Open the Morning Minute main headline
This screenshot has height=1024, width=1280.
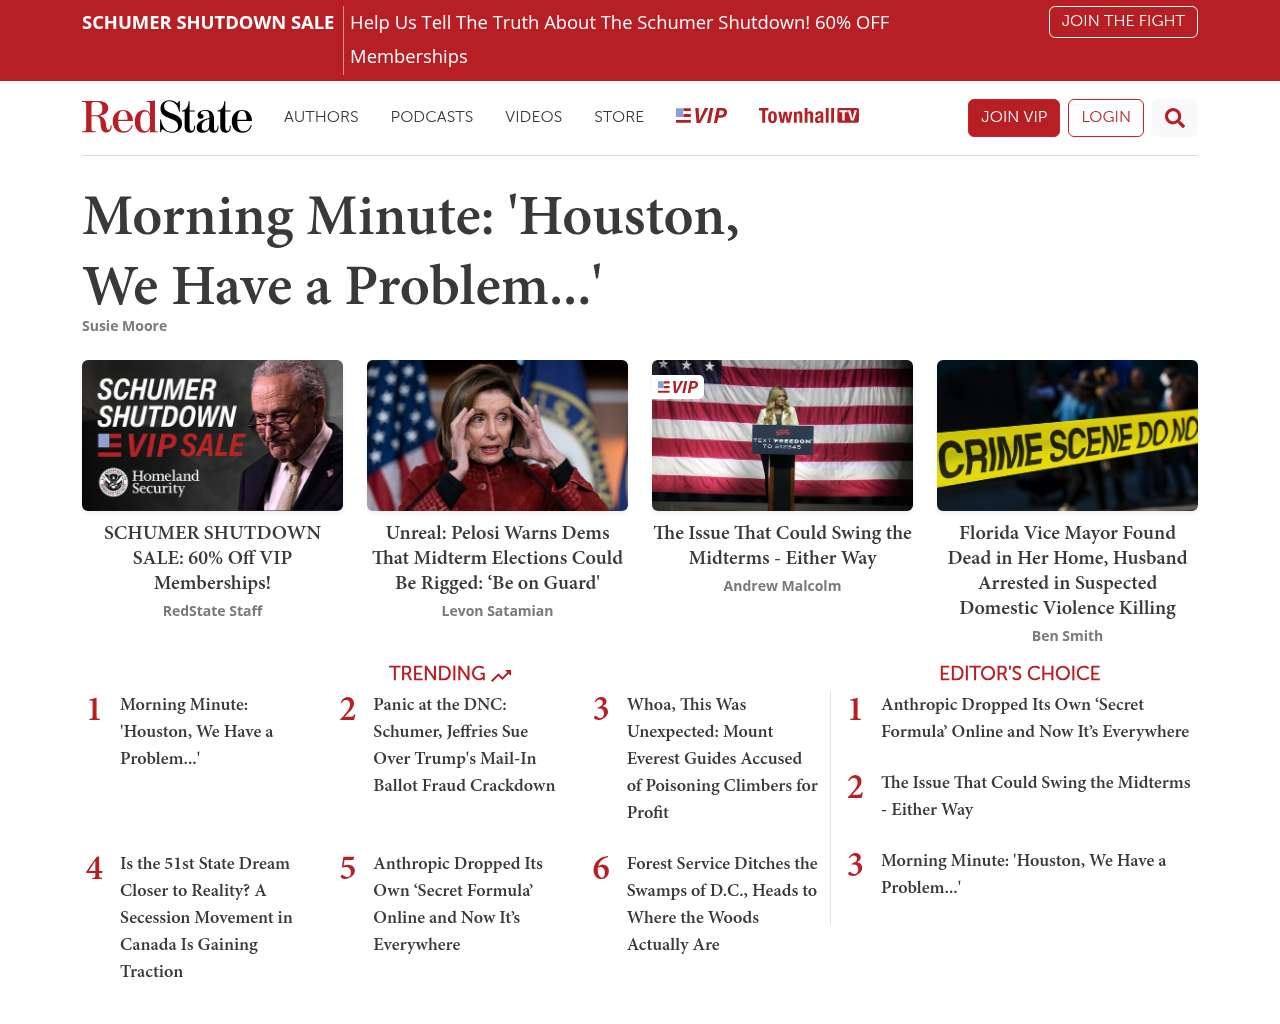pyautogui.click(x=411, y=250)
